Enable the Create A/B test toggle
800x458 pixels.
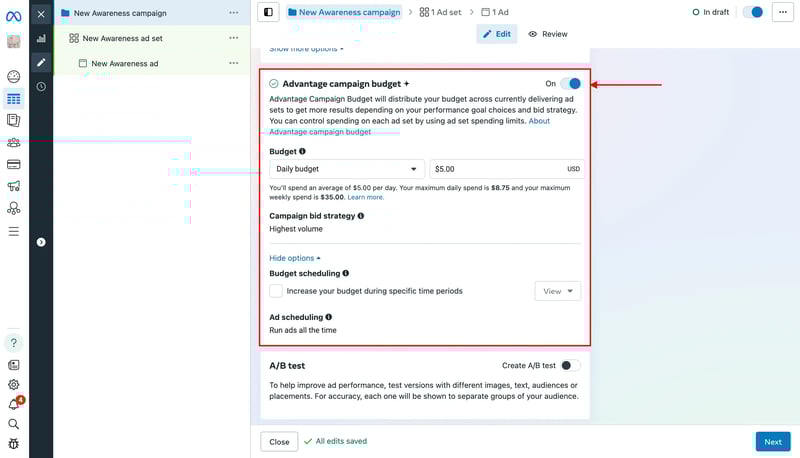(x=570, y=365)
